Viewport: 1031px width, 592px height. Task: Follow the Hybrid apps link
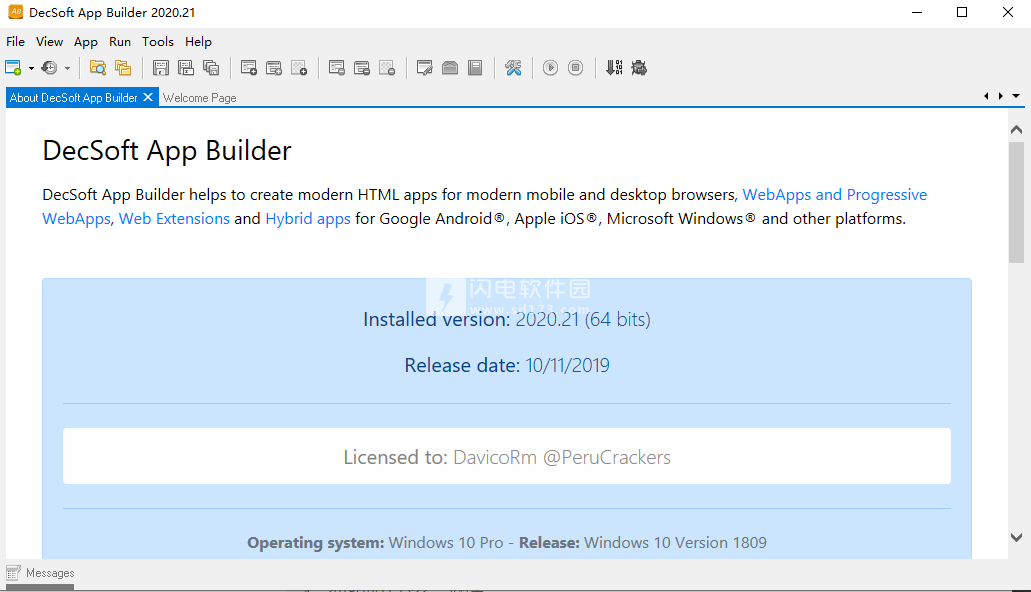308,218
